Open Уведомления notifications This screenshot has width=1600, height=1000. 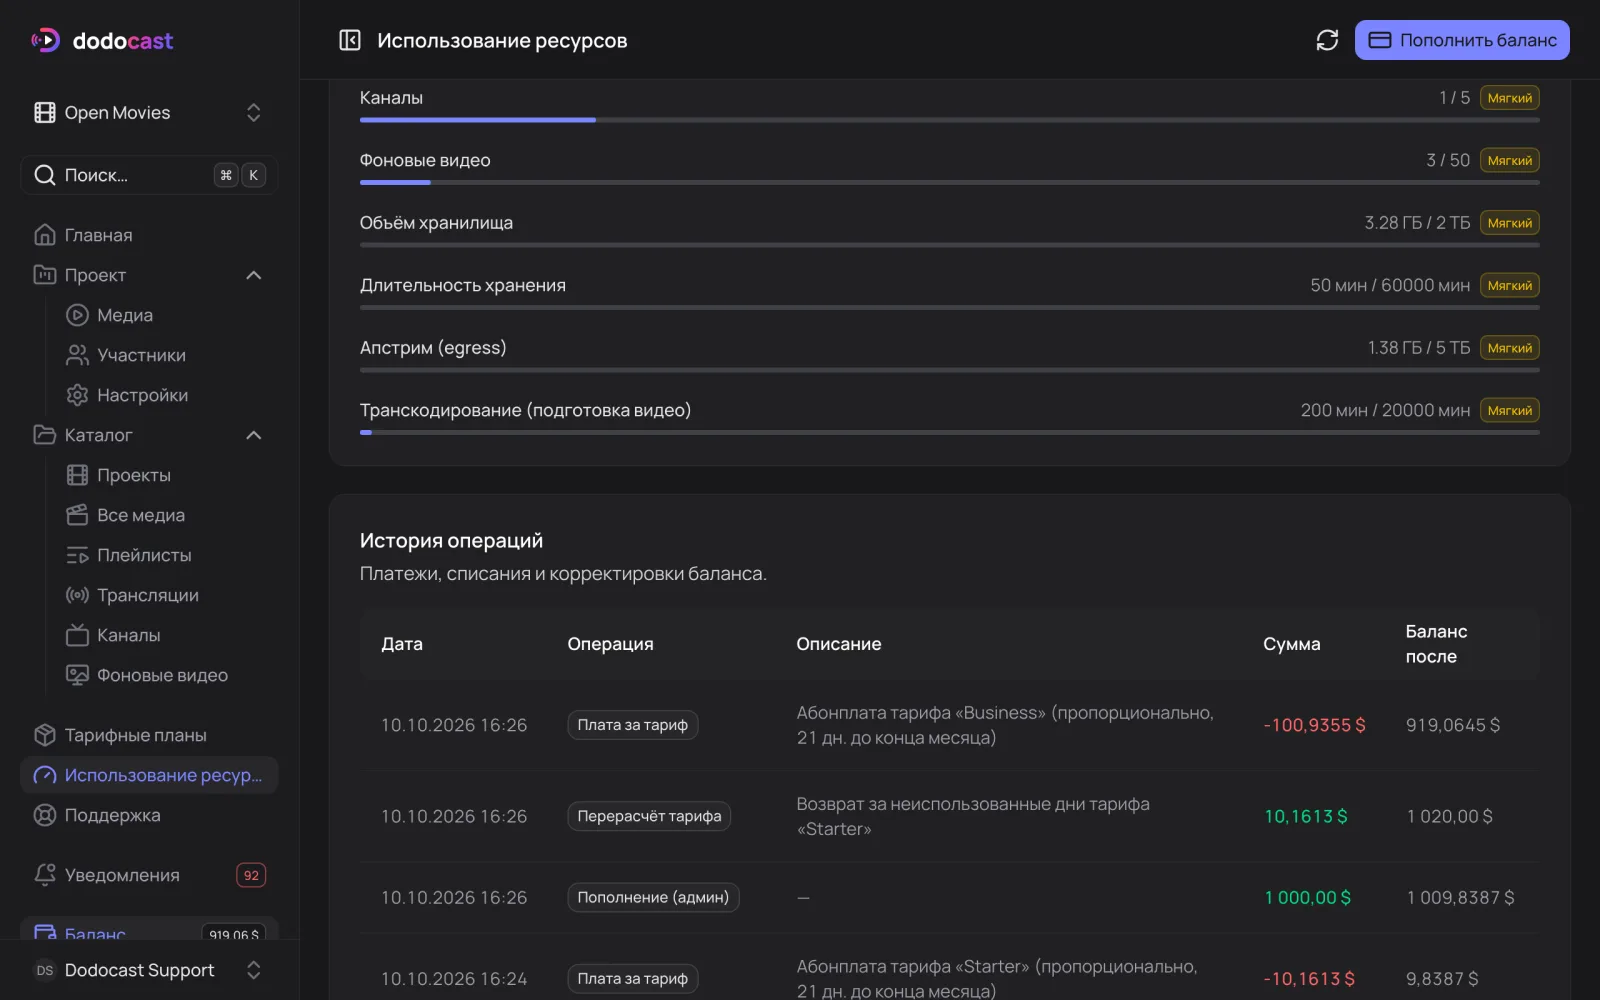point(149,875)
